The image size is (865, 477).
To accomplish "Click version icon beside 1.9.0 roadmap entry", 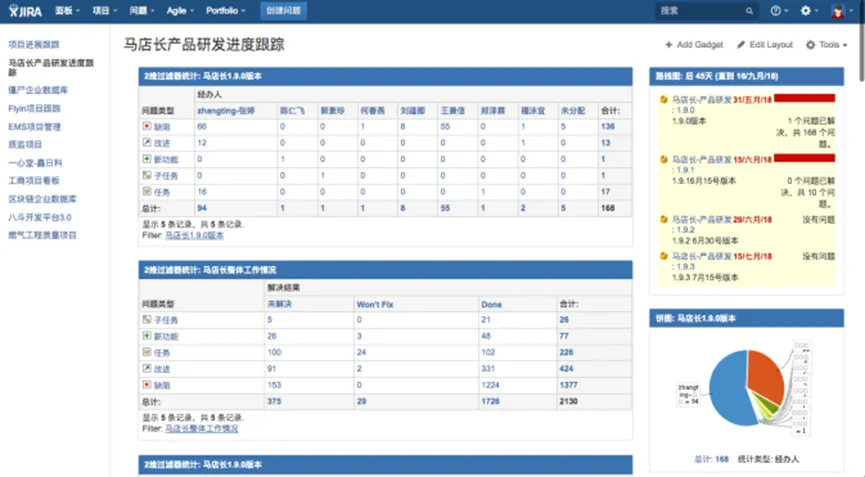I will click(664, 100).
